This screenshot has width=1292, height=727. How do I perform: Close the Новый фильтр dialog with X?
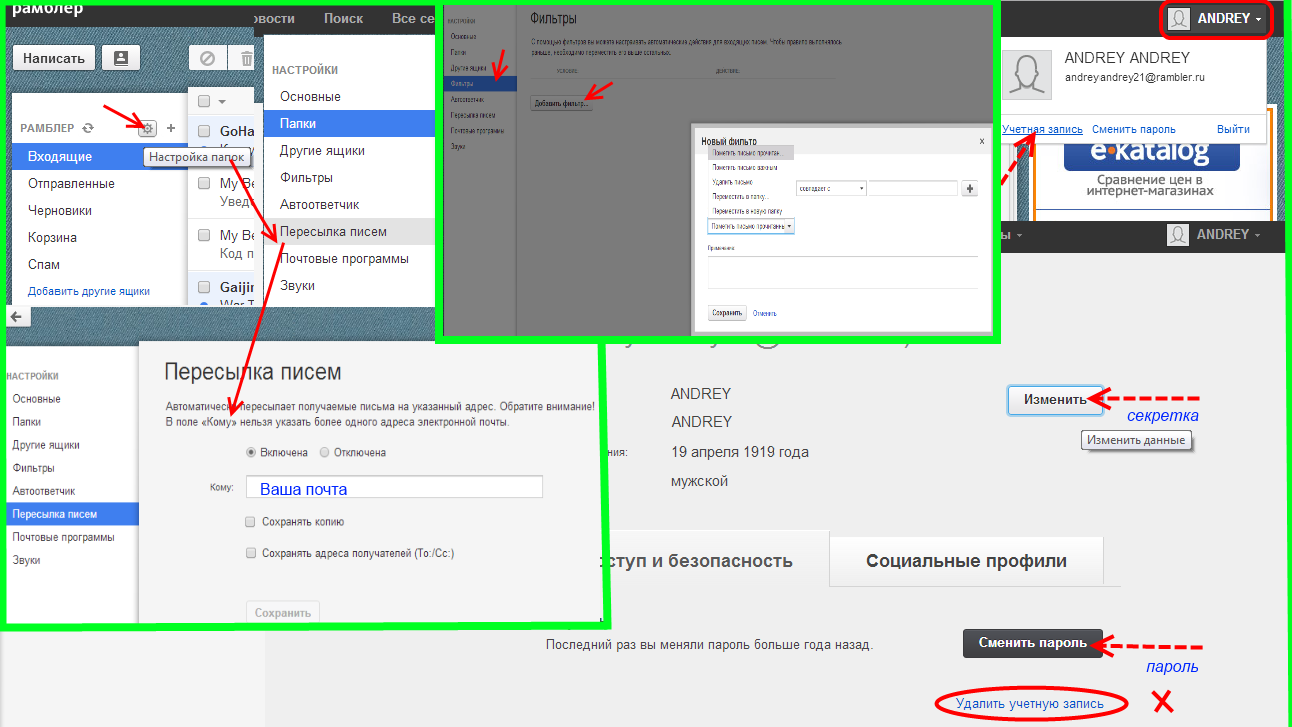981,142
